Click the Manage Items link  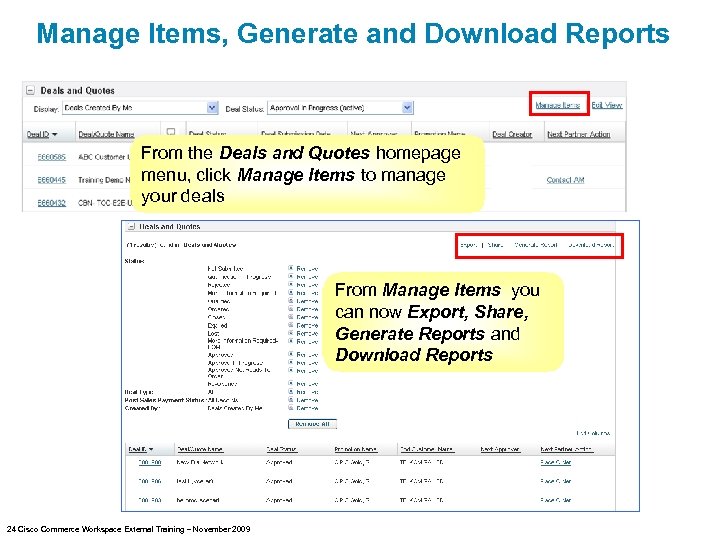point(557,105)
